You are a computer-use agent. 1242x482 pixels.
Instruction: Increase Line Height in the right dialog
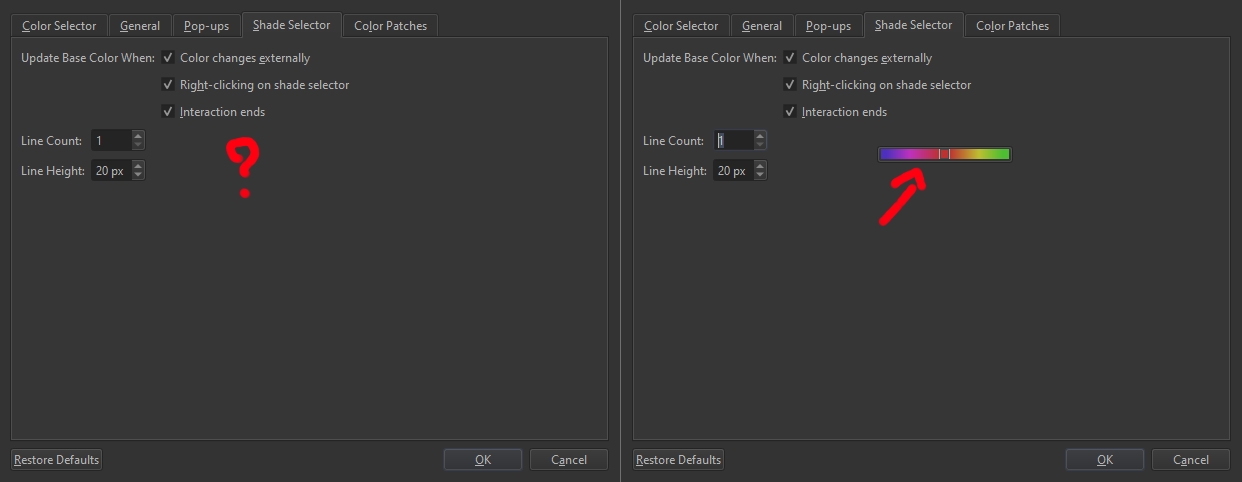[760, 166]
